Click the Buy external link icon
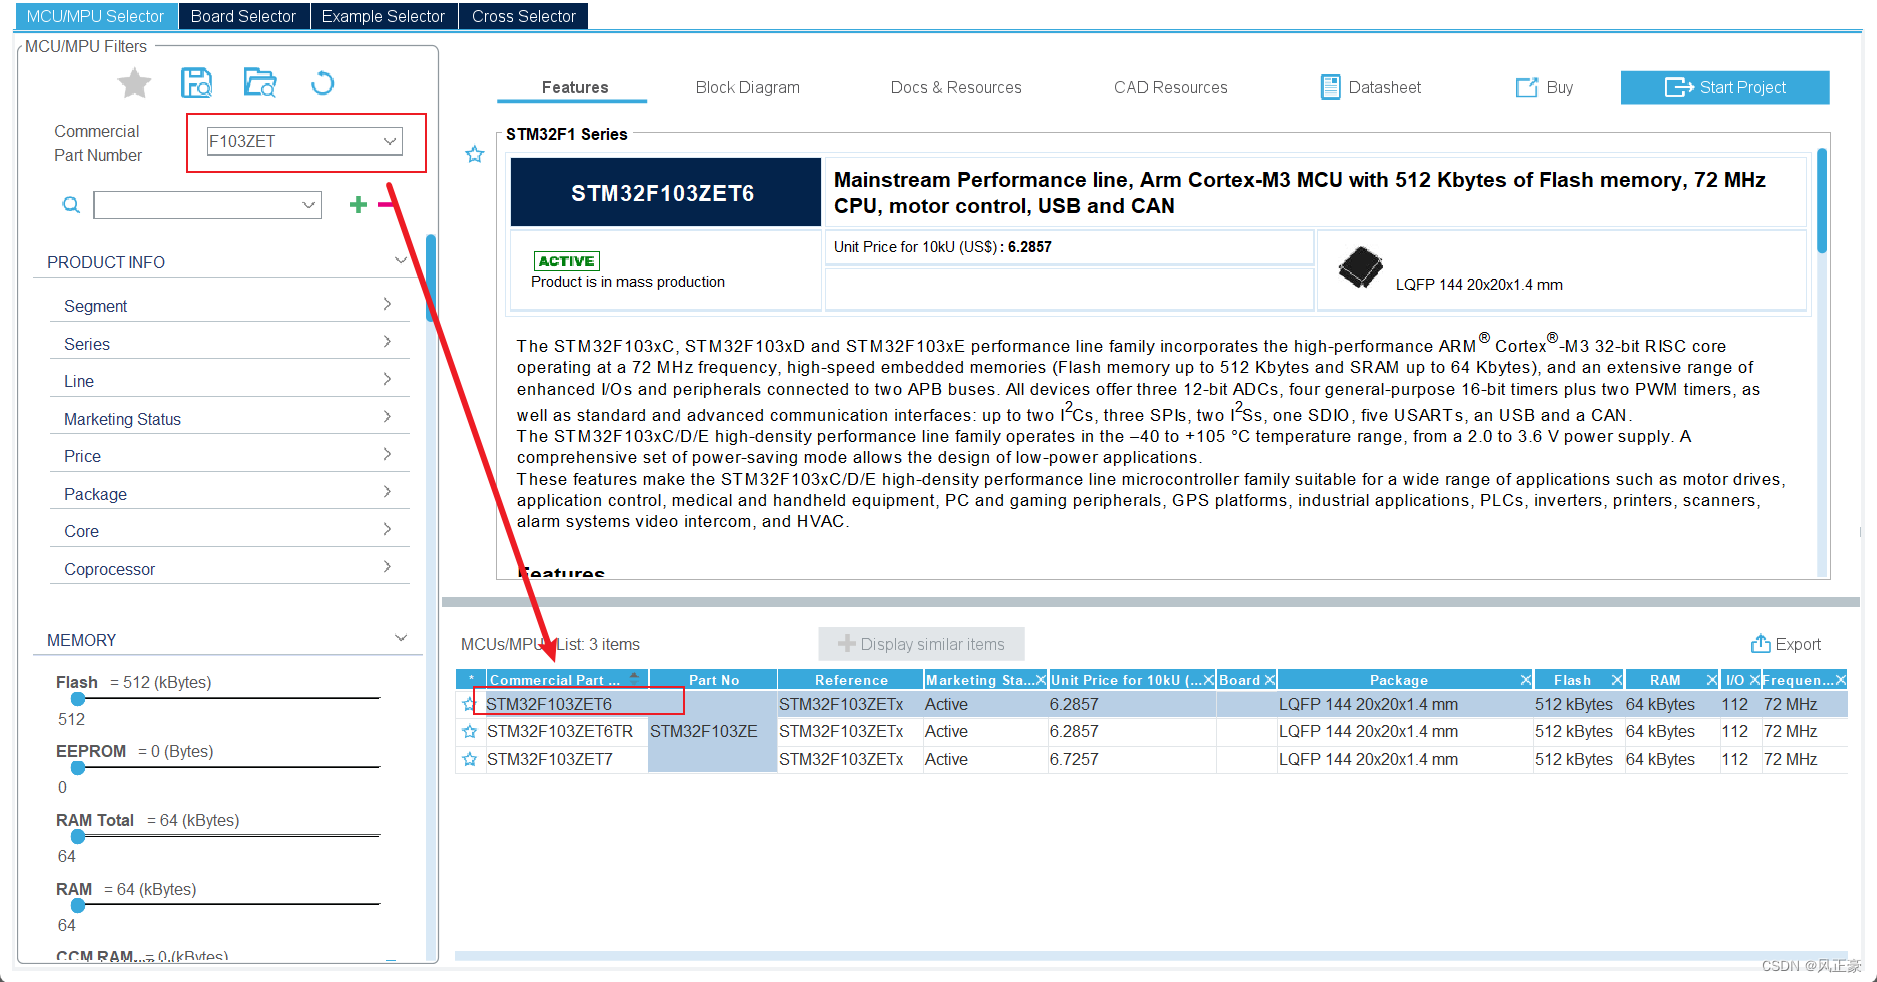Screen dimensions: 1877x982 [x=1527, y=87]
